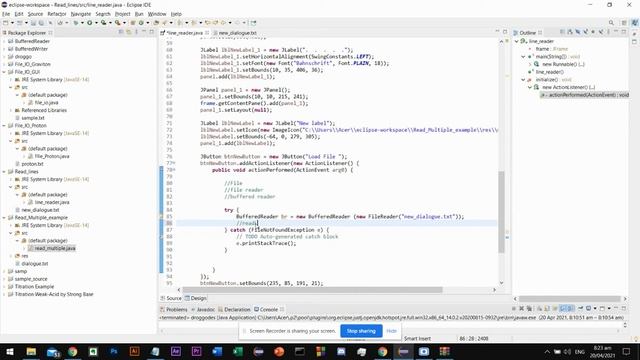Screen dimensions: 640x360
Task: Open Excel from the taskbar
Action: click(x=238, y=351)
